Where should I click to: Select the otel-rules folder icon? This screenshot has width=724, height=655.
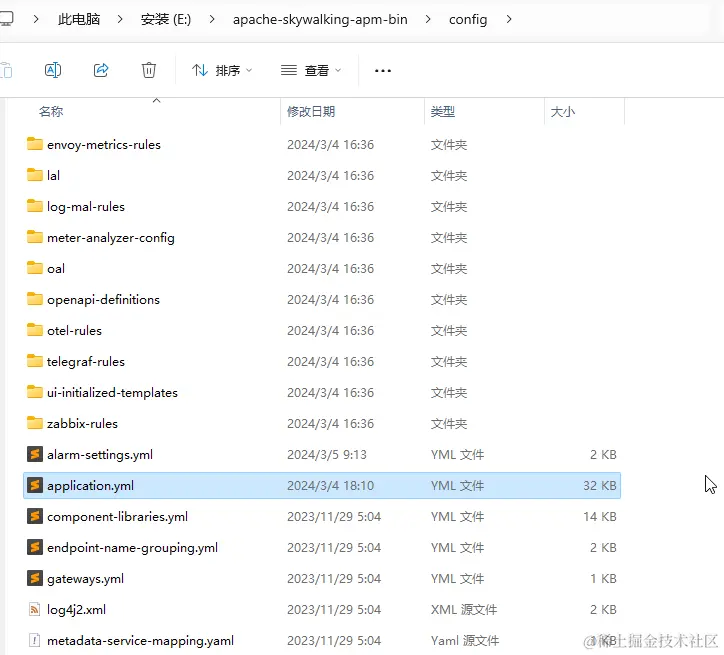click(x=35, y=330)
